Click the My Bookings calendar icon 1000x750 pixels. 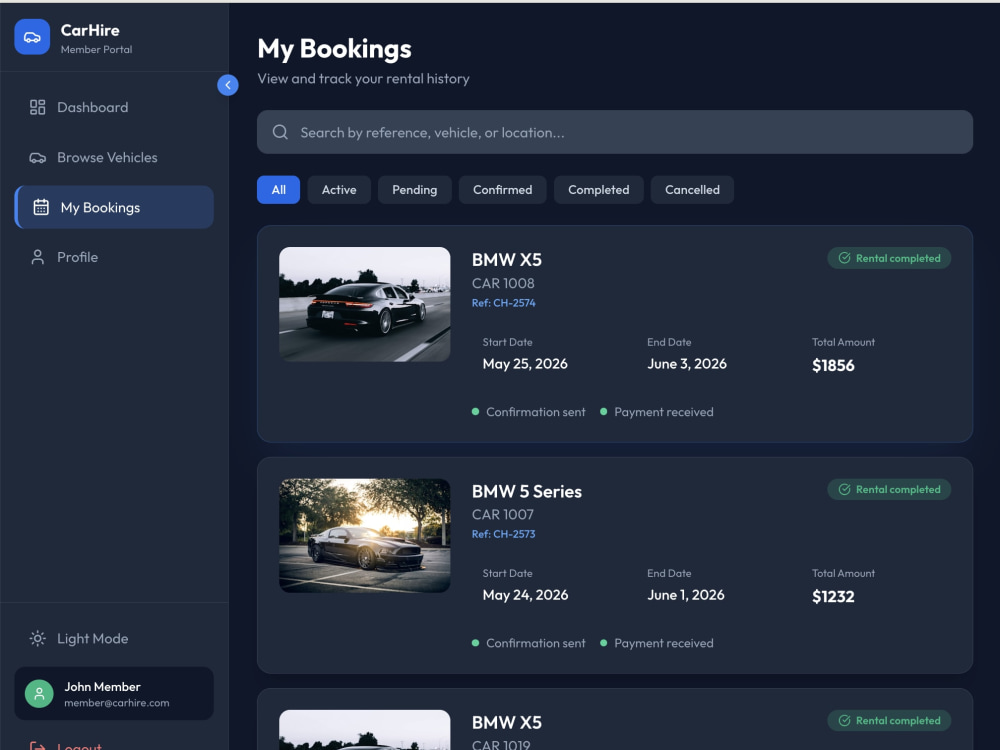click(x=41, y=207)
